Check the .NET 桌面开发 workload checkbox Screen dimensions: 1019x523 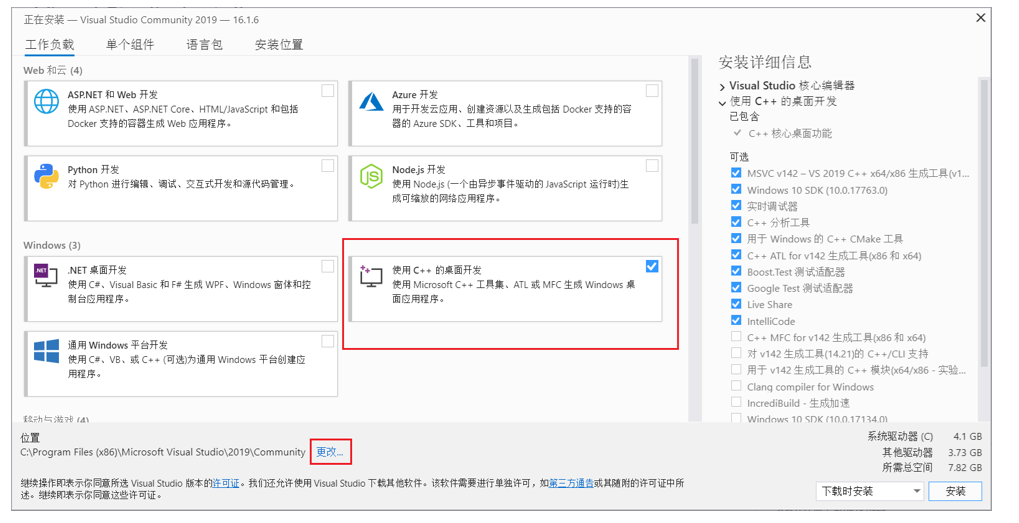(x=328, y=266)
